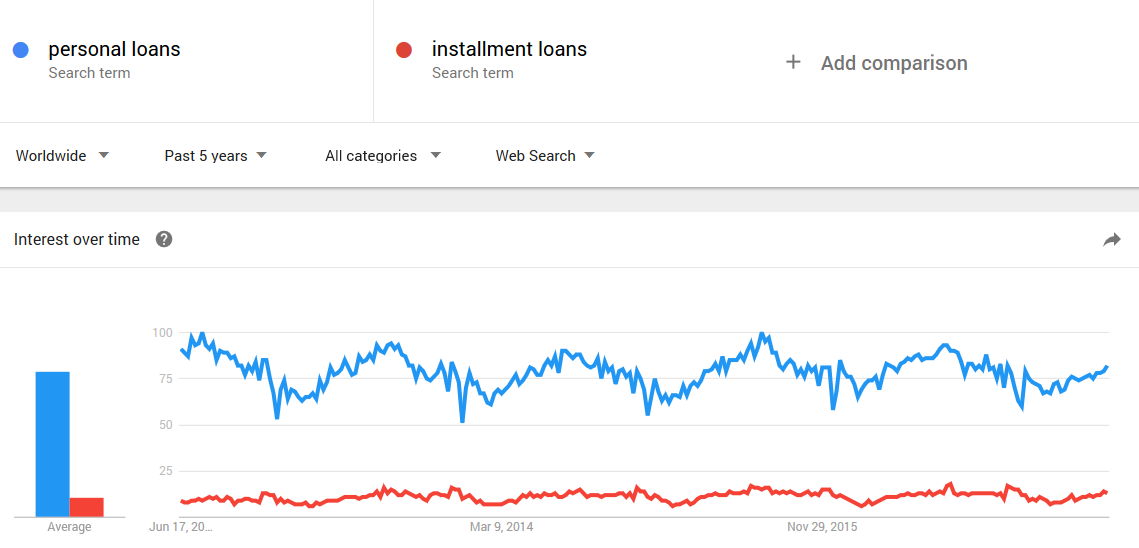Edit the personal loans search term
This screenshot has width=1139, height=548.
114,49
